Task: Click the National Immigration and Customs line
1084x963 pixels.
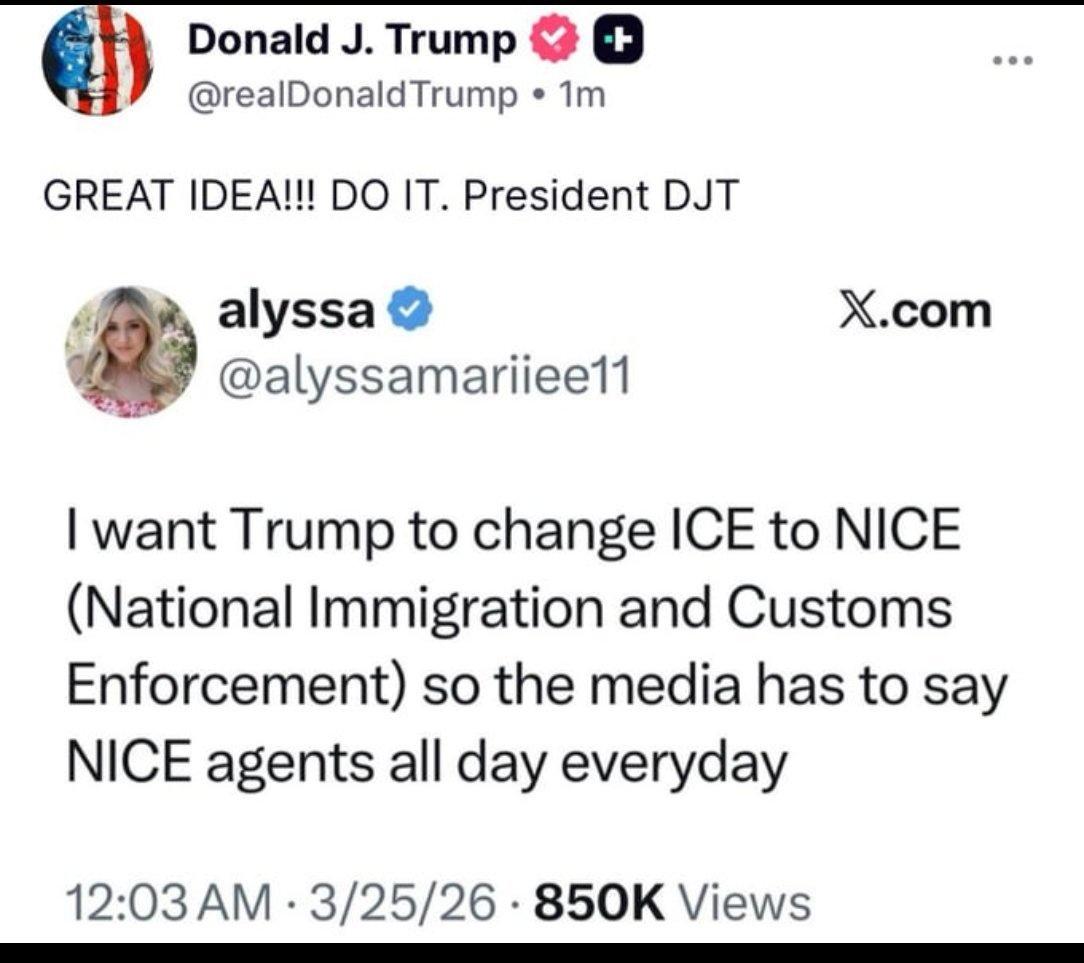Action: point(510,608)
